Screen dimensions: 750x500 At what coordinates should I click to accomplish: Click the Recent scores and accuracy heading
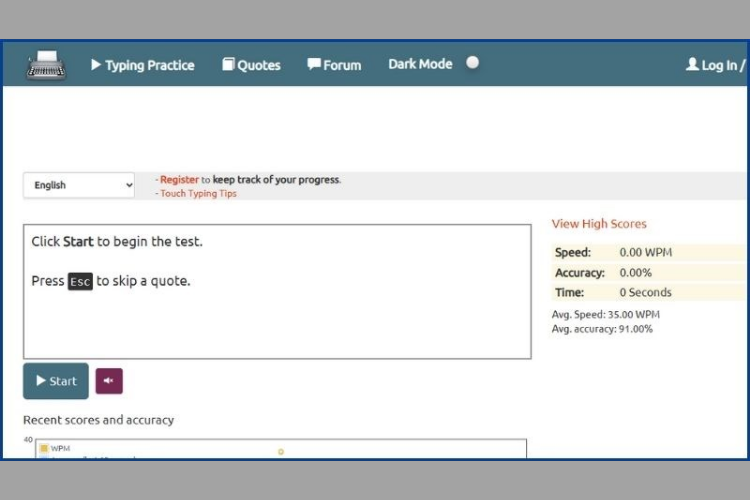99,420
